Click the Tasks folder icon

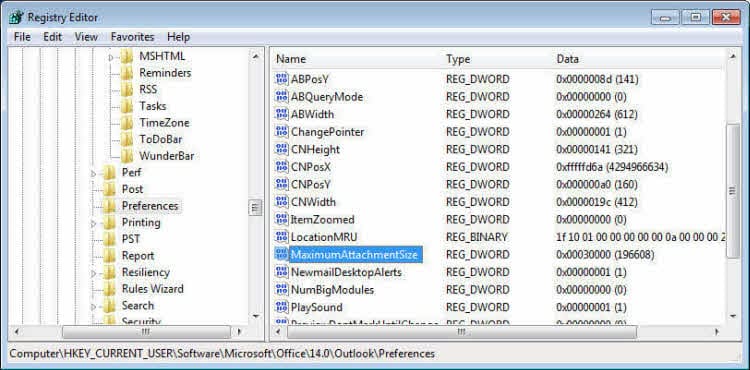pos(127,106)
